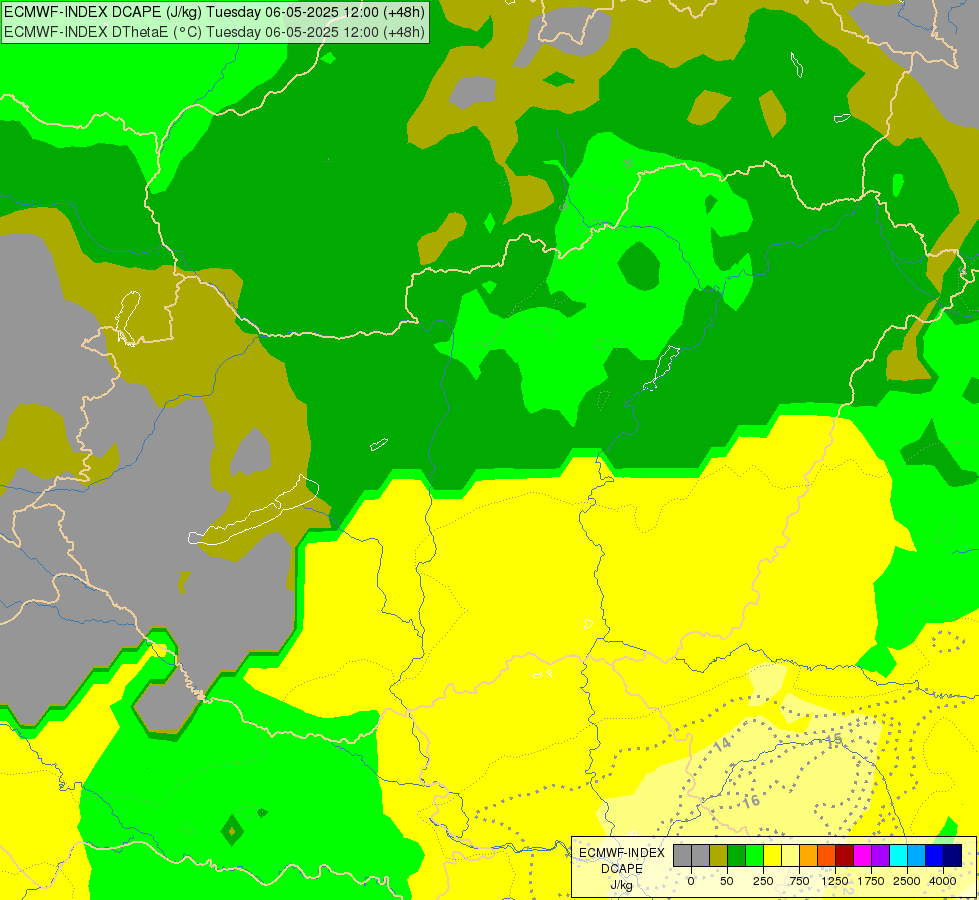Select the orange legend swatch
Image resolution: width=979 pixels, height=900 pixels.
809,856
